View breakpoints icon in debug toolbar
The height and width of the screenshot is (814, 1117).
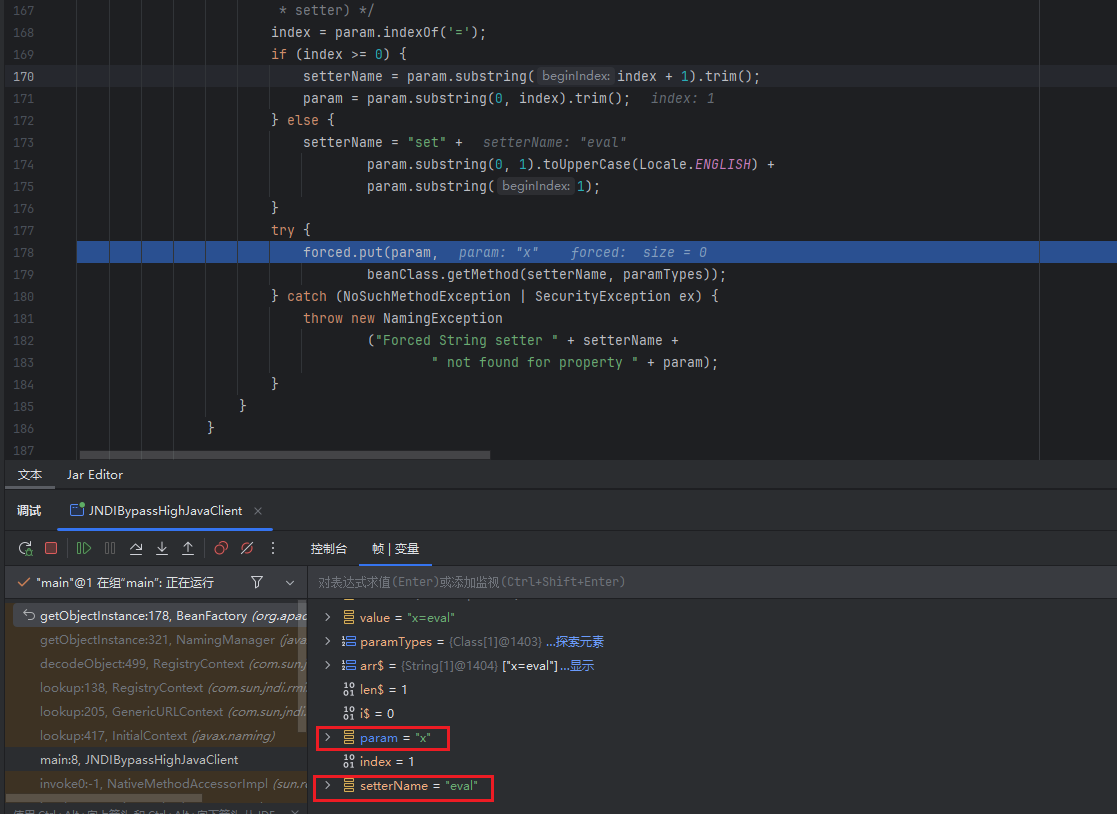(x=221, y=548)
